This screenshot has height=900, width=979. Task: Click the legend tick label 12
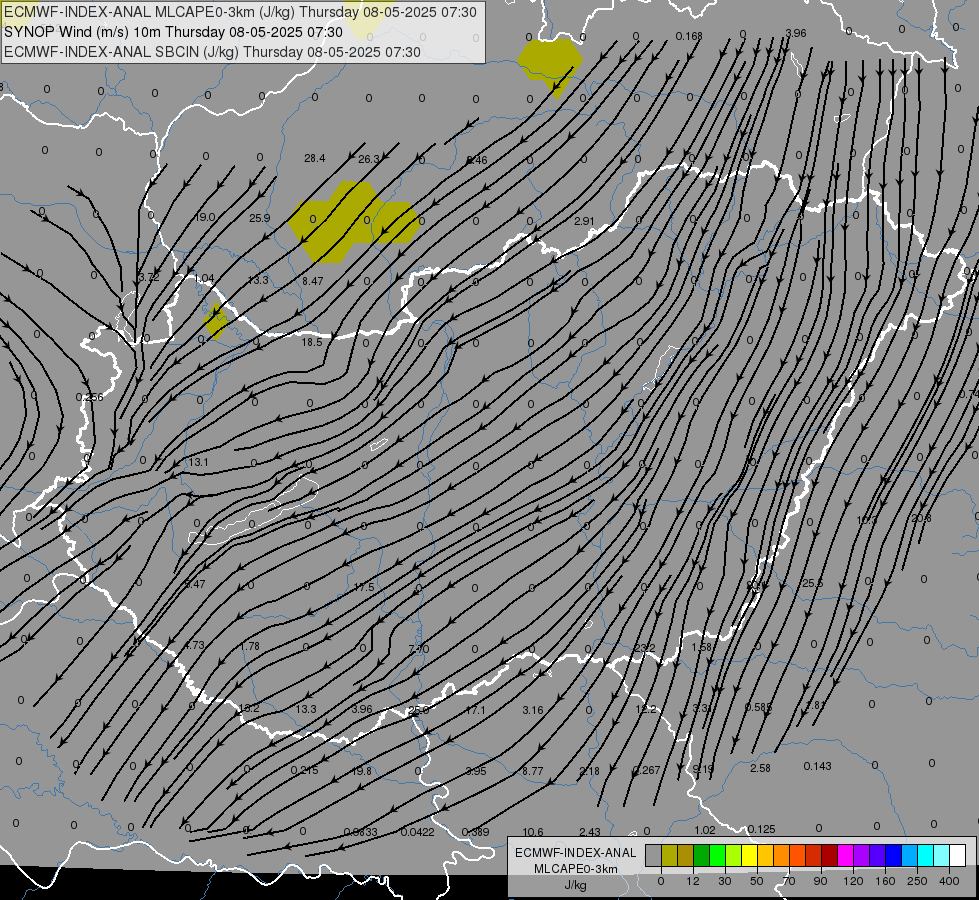[x=692, y=881]
